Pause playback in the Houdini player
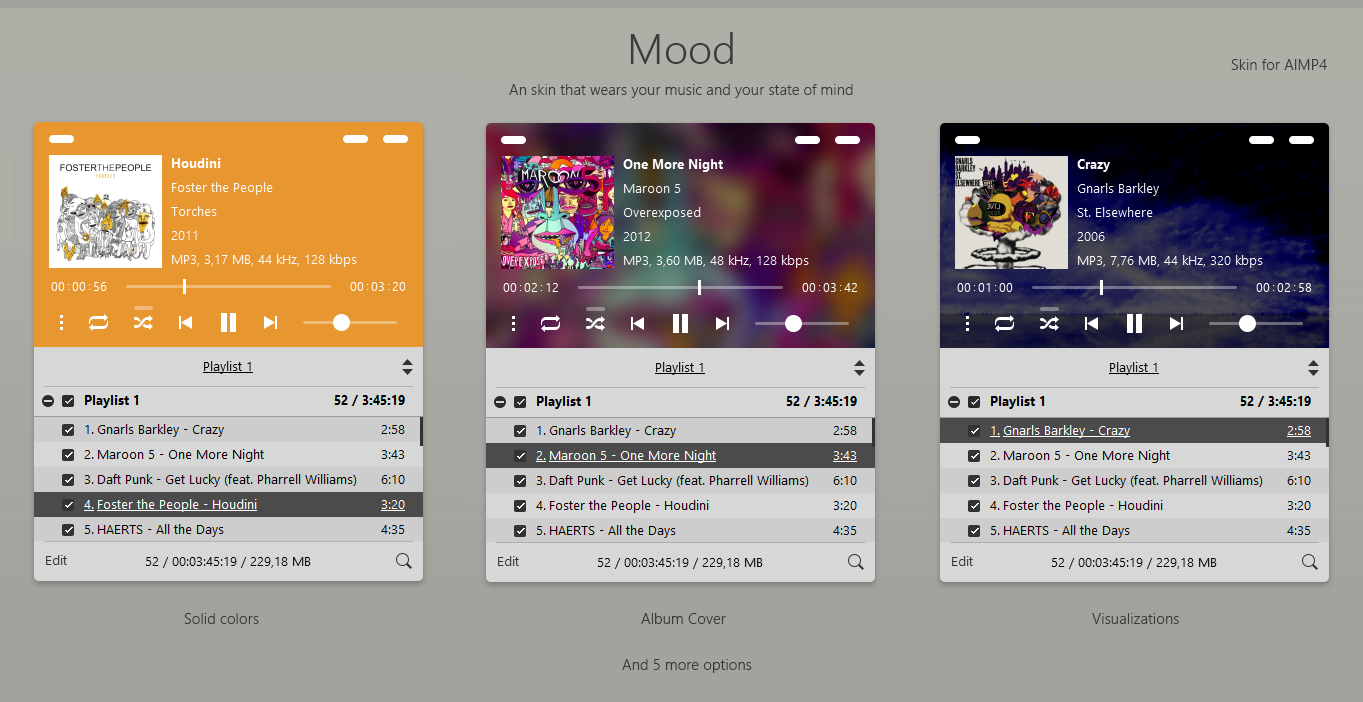The height and width of the screenshot is (702, 1363). tap(228, 322)
